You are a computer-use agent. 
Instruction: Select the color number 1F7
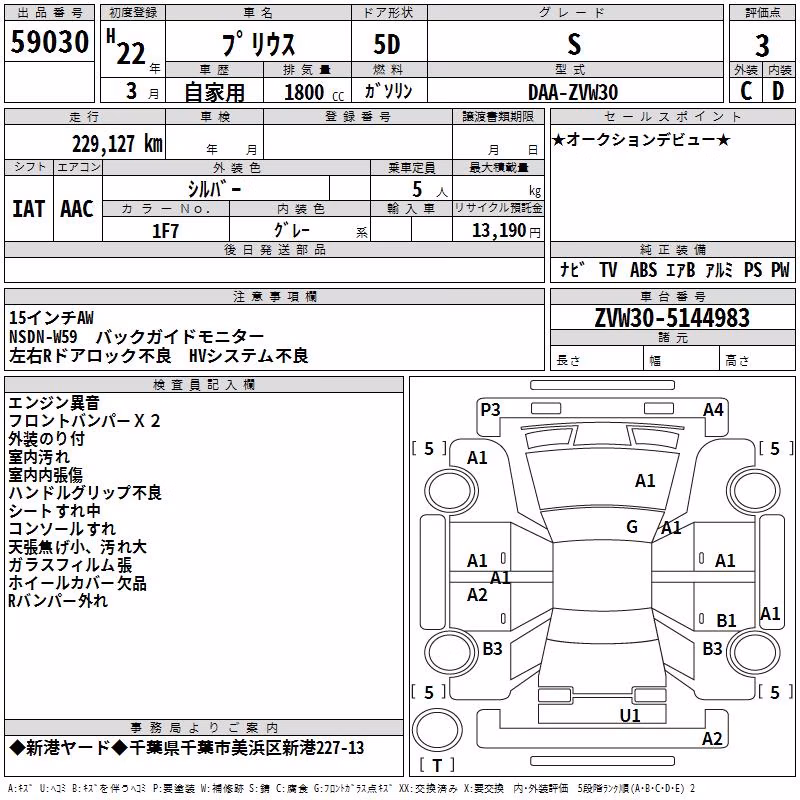click(x=166, y=231)
